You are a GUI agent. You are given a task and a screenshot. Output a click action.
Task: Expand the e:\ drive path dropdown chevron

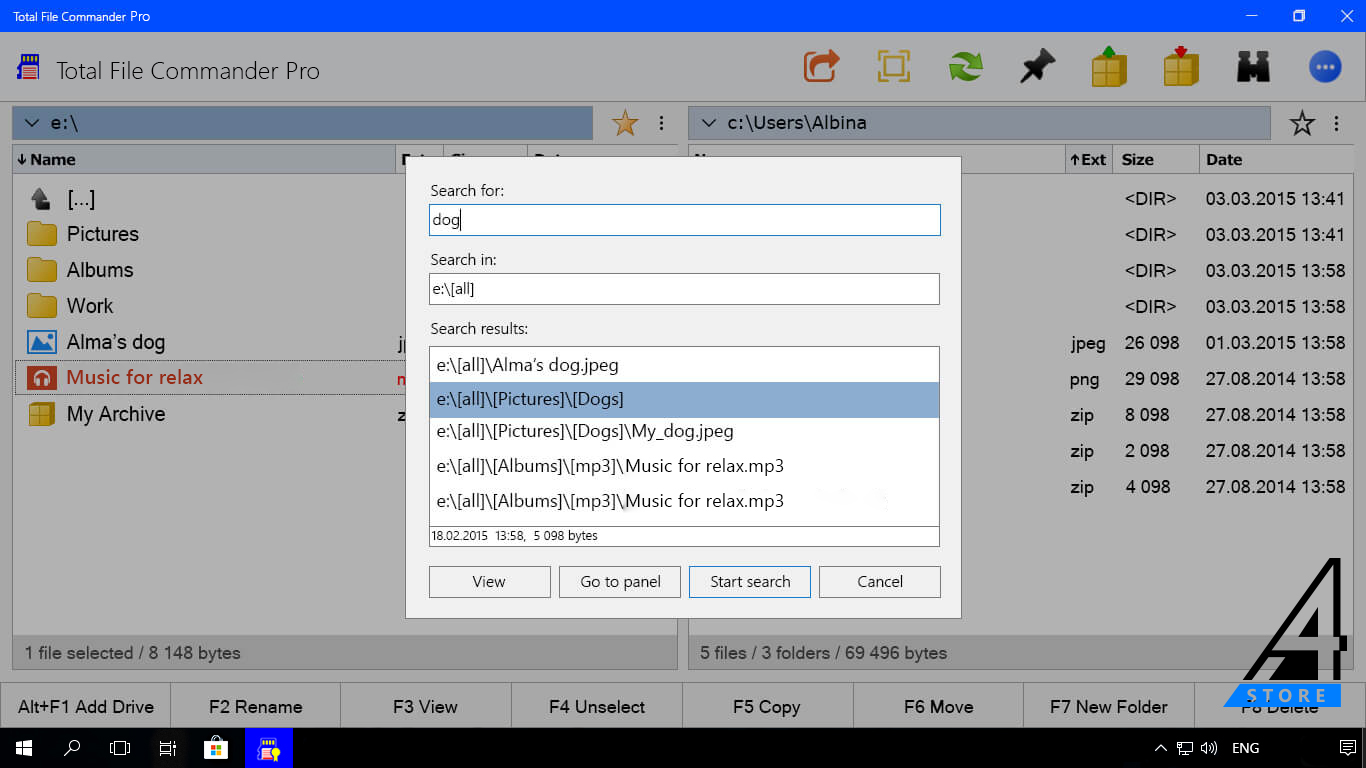(x=31, y=123)
